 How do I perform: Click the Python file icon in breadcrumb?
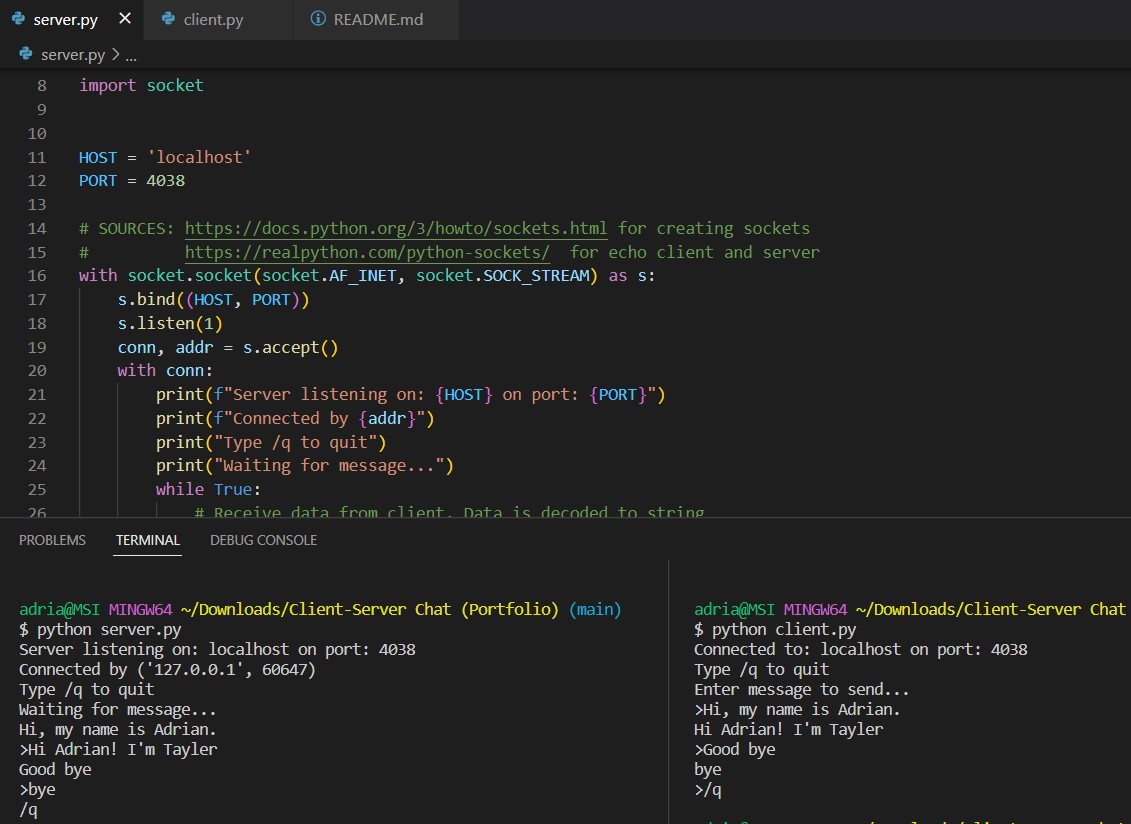coord(26,54)
